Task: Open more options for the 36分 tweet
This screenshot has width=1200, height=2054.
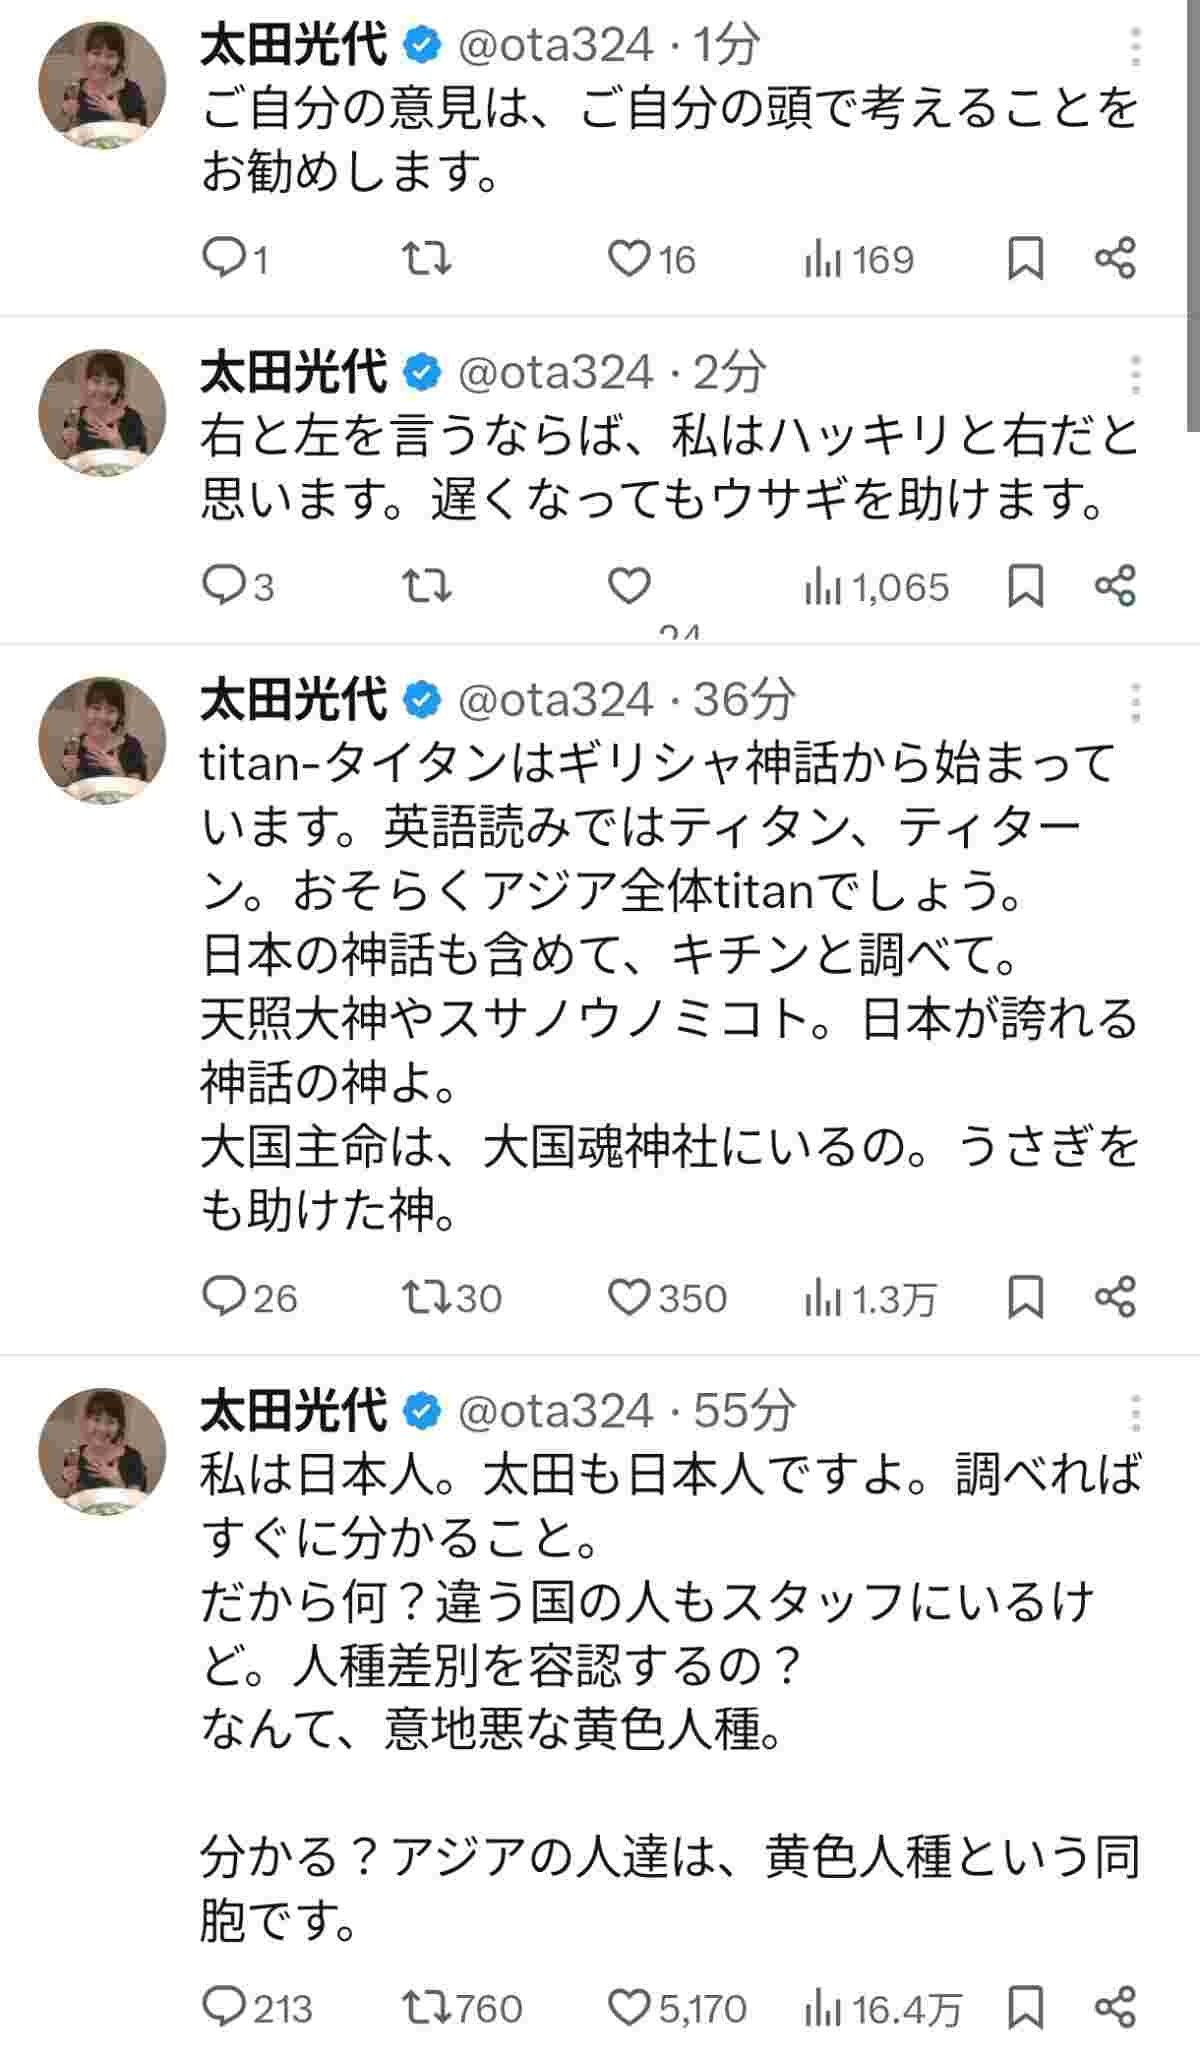Action: 1135,702
